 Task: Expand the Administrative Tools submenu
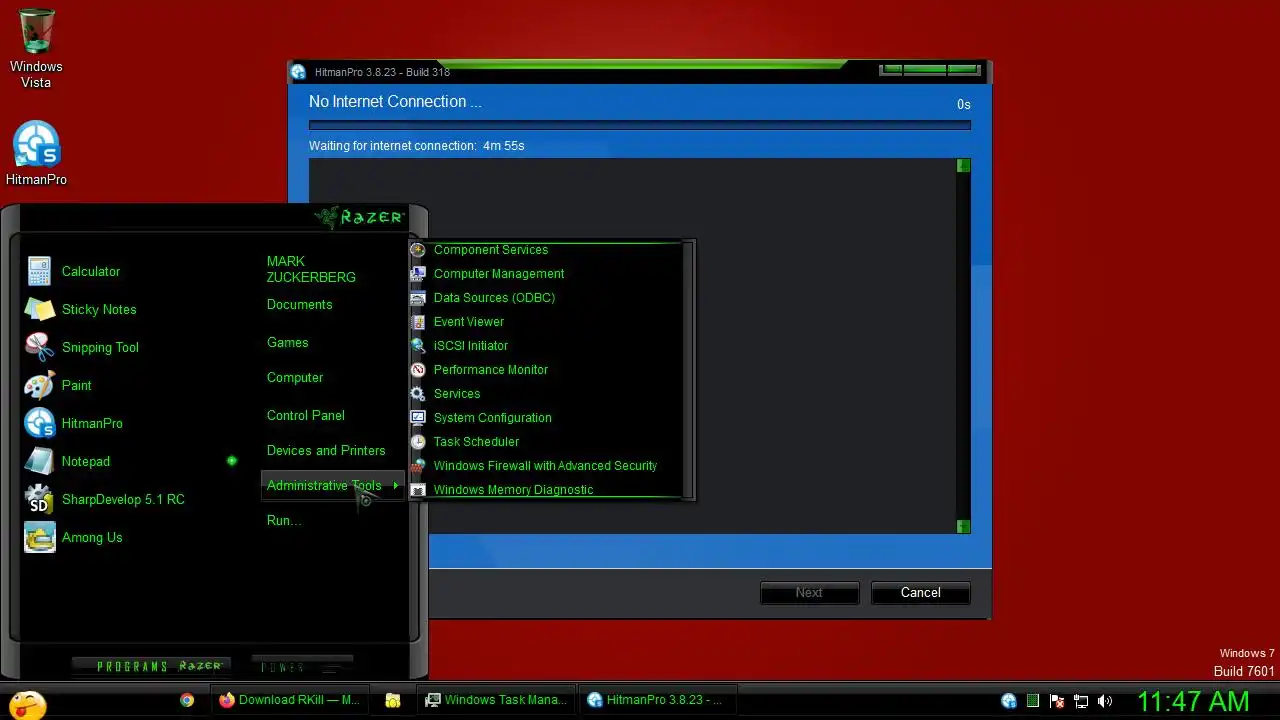[332, 485]
